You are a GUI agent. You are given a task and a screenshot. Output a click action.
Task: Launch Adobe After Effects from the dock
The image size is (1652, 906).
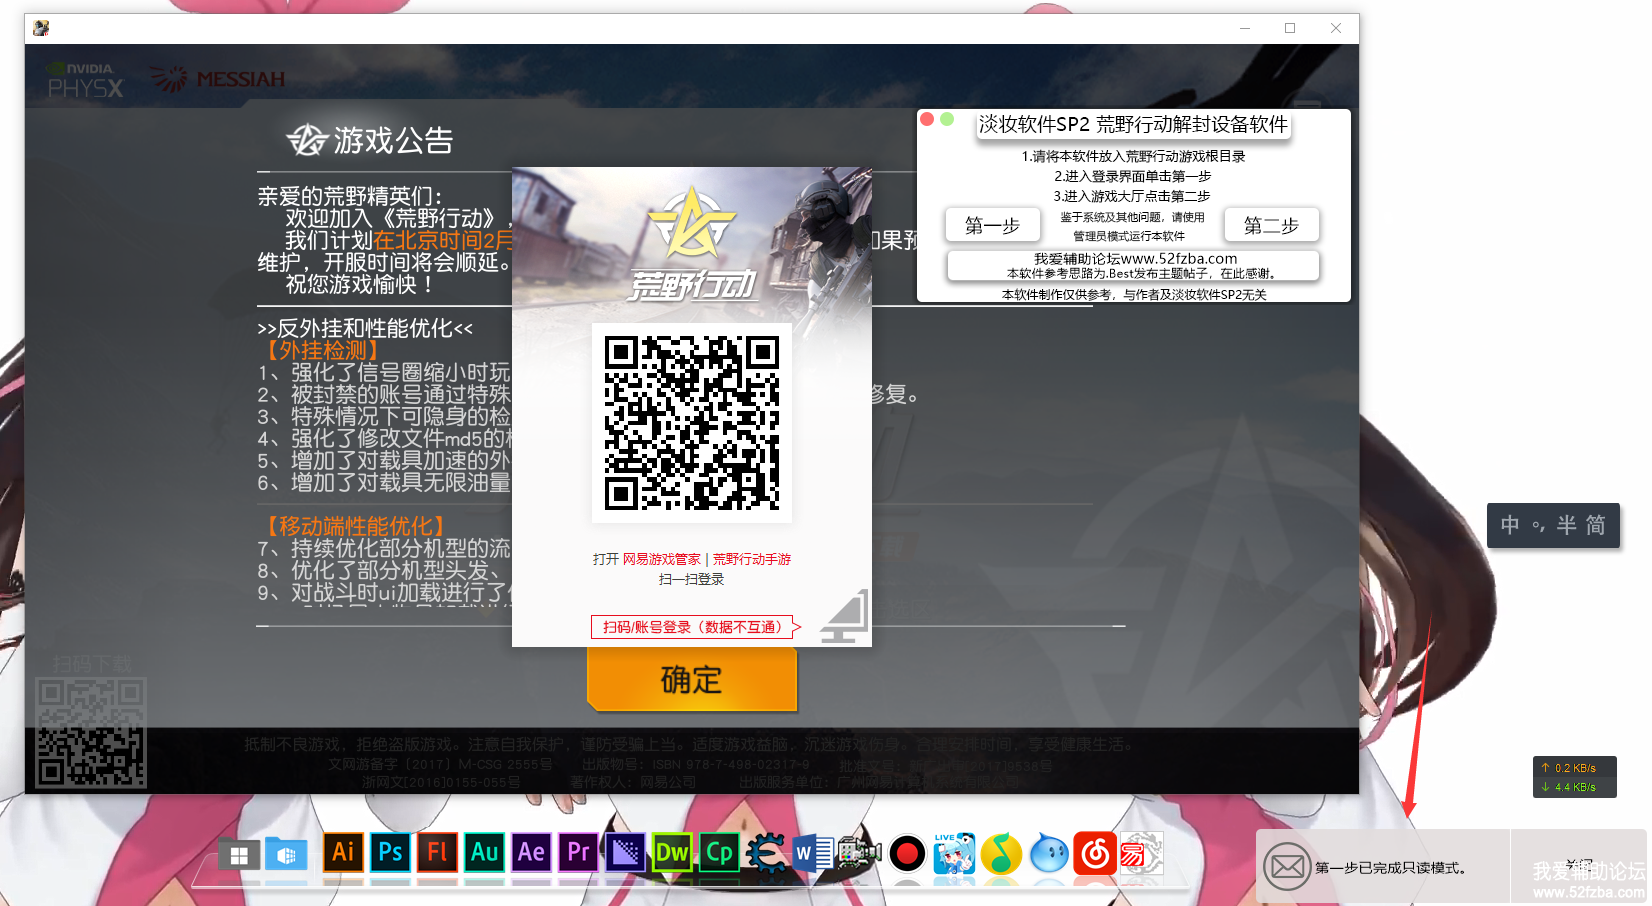(532, 852)
